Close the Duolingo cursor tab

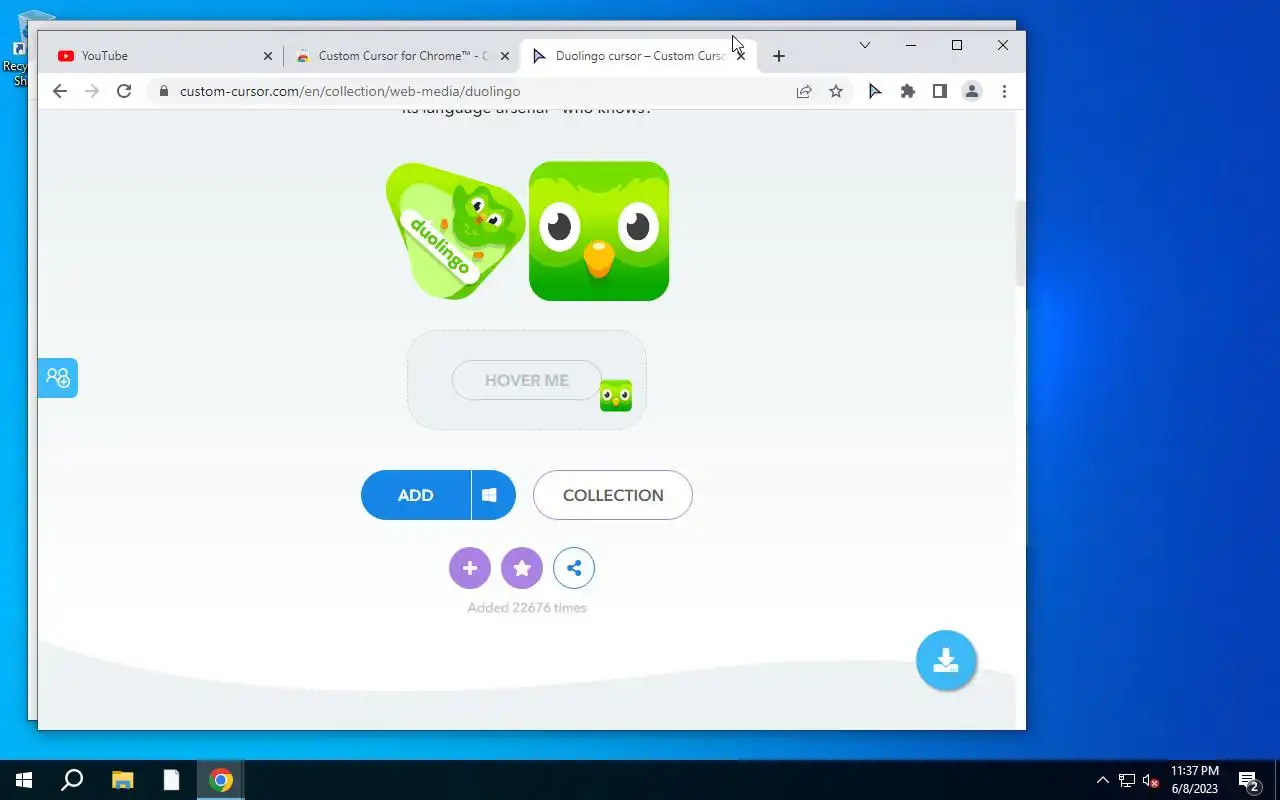click(741, 56)
